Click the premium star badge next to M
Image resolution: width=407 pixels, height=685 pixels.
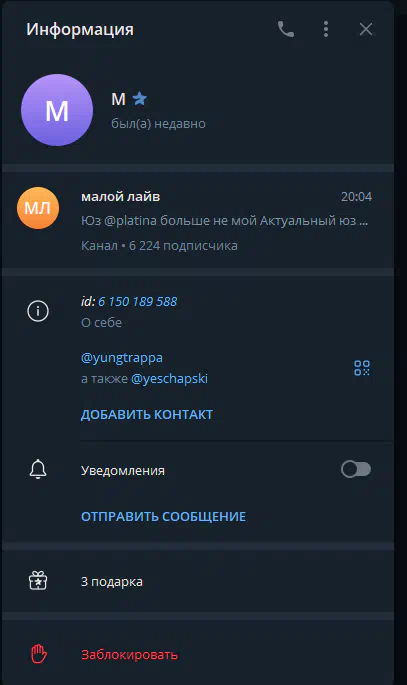tap(139, 99)
